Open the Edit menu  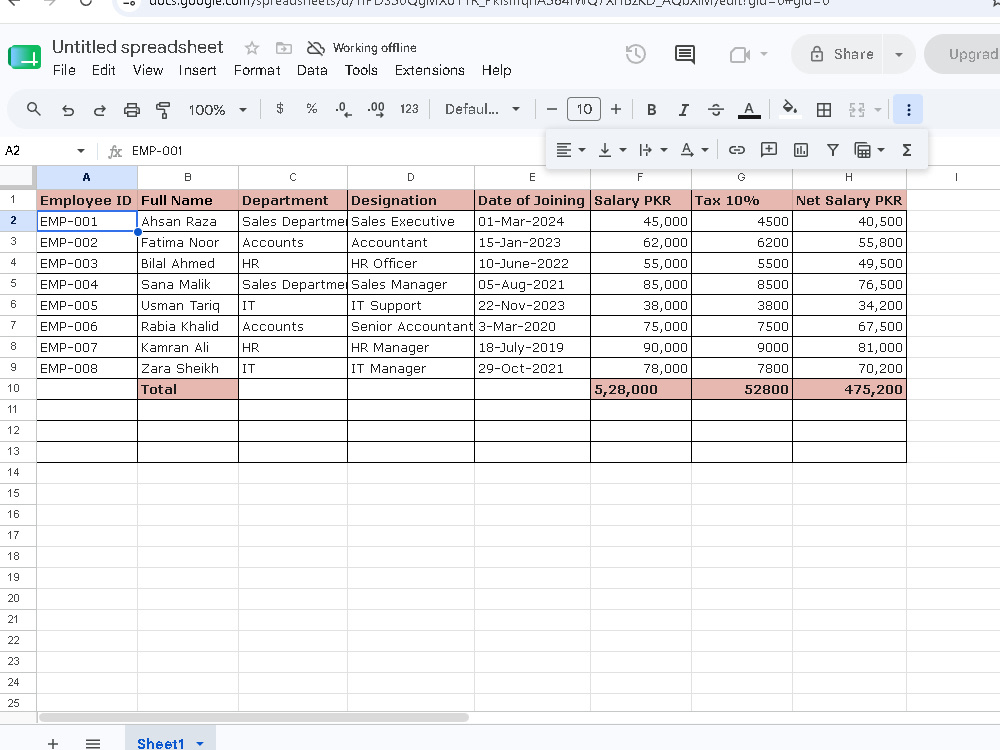(103, 70)
